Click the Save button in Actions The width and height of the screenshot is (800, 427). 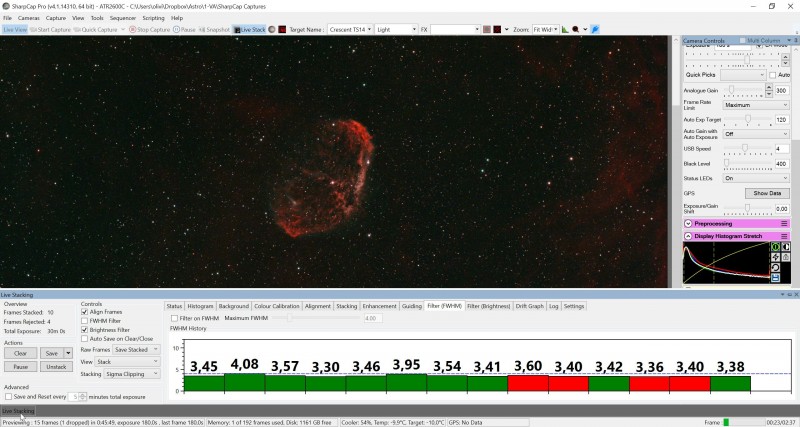tap(52, 353)
